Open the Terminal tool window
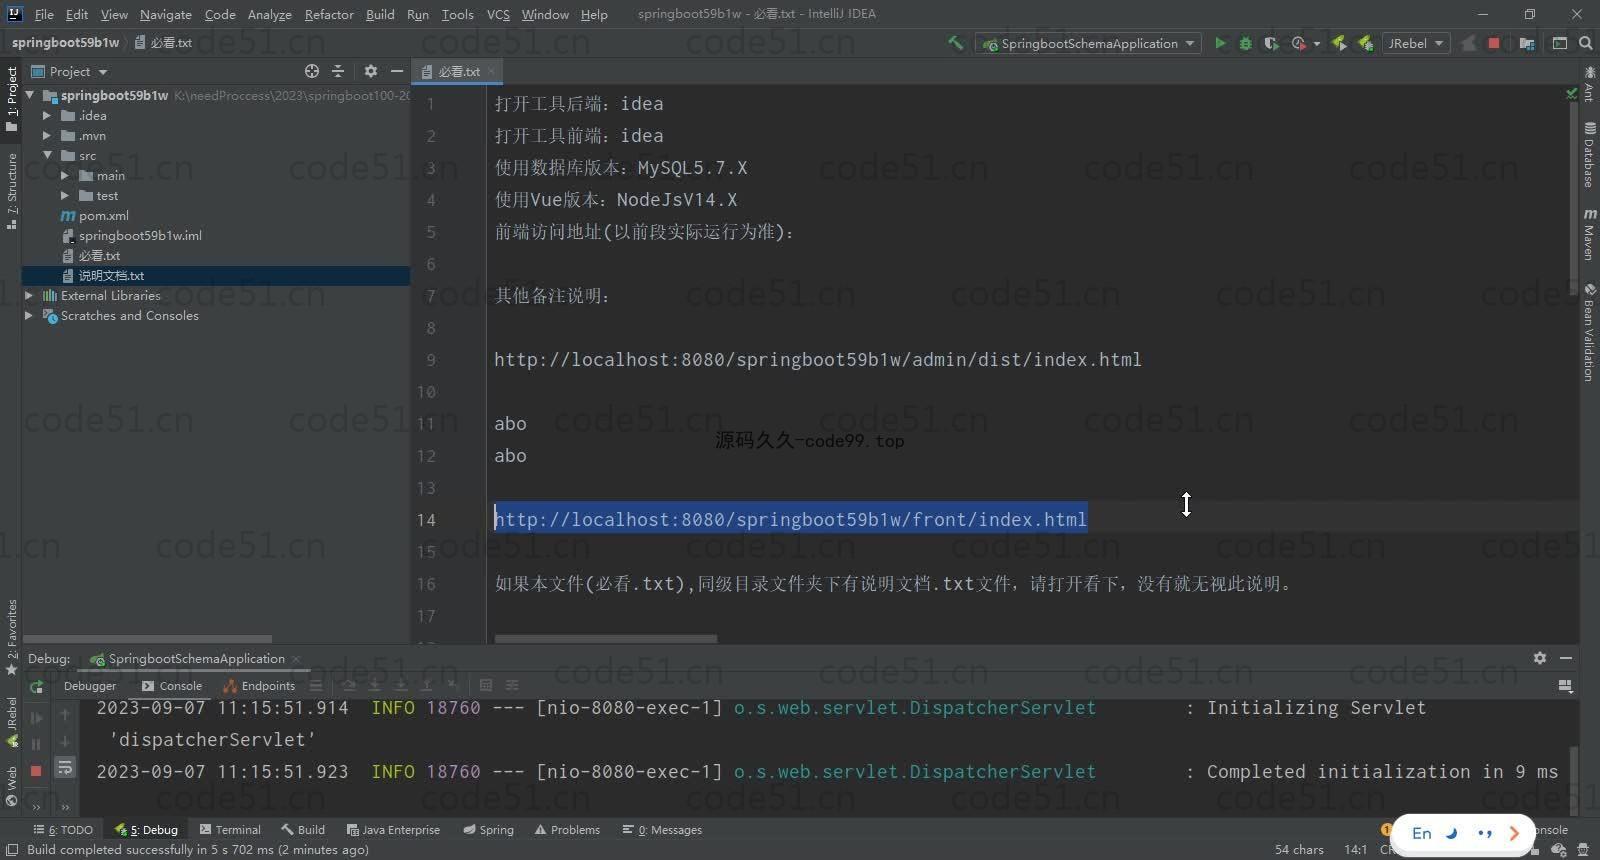The width and height of the screenshot is (1600, 860). [x=230, y=829]
